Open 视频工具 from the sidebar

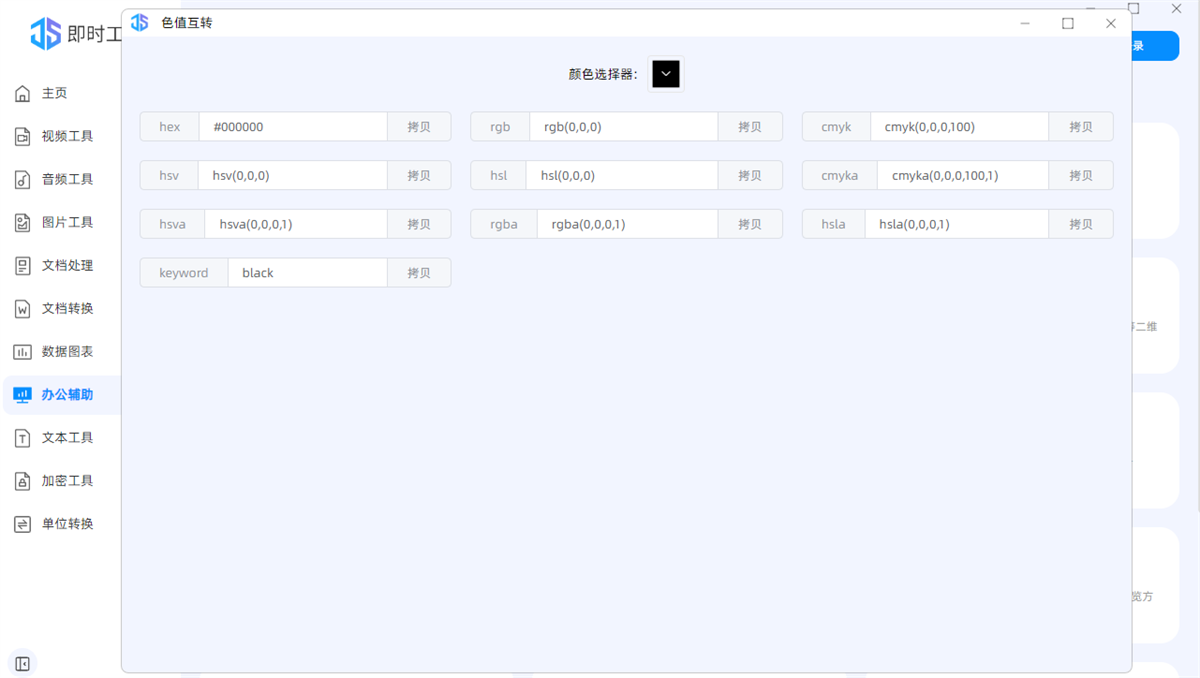22,136
